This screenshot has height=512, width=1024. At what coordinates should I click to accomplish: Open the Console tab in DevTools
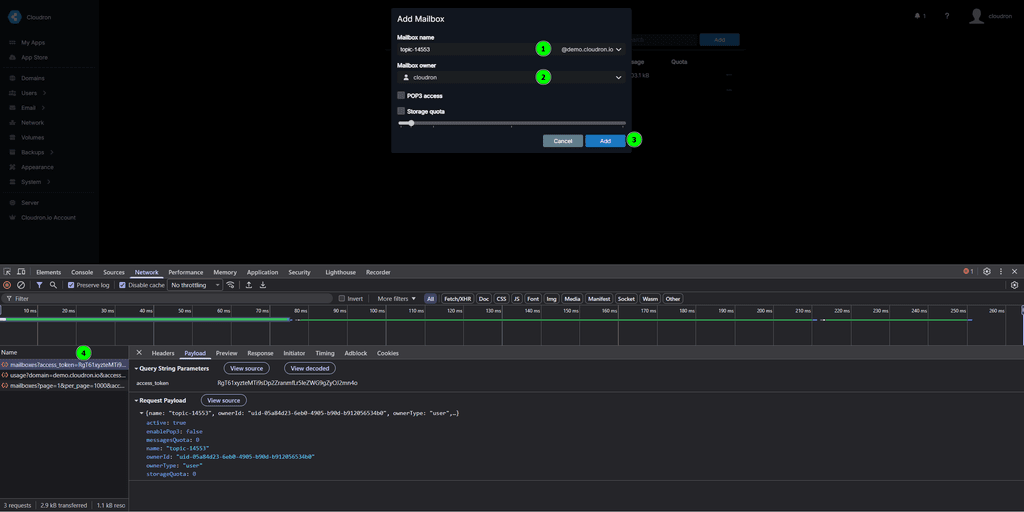(82, 272)
